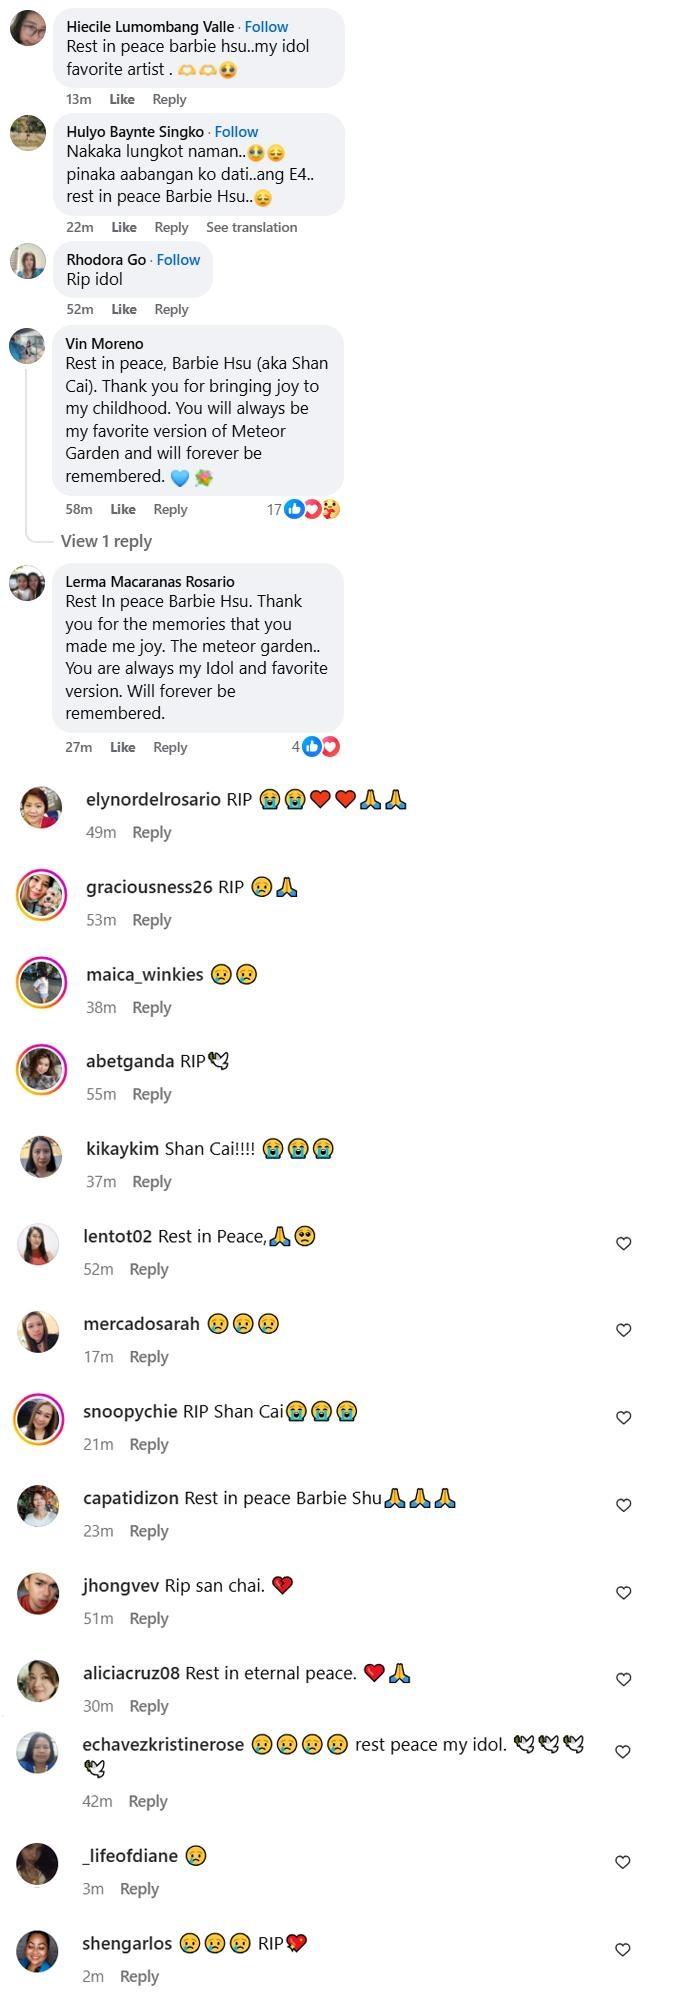Heart snoopychie's RIP Shan Cai comment
692x2000 pixels.
[623, 1417]
